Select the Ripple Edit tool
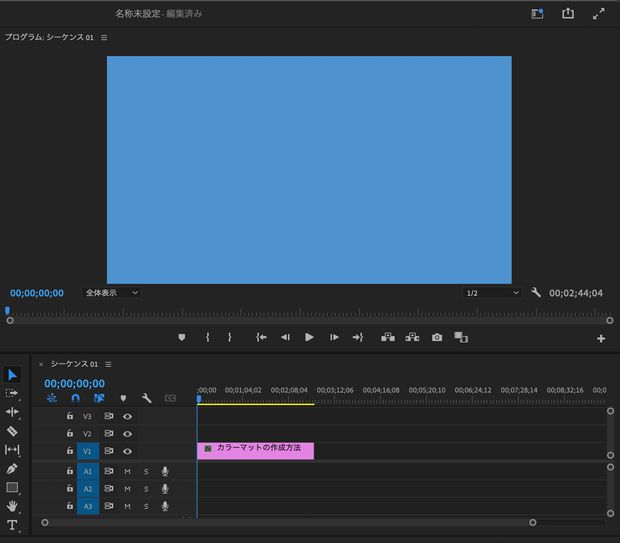The width and height of the screenshot is (620, 543). click(x=12, y=412)
